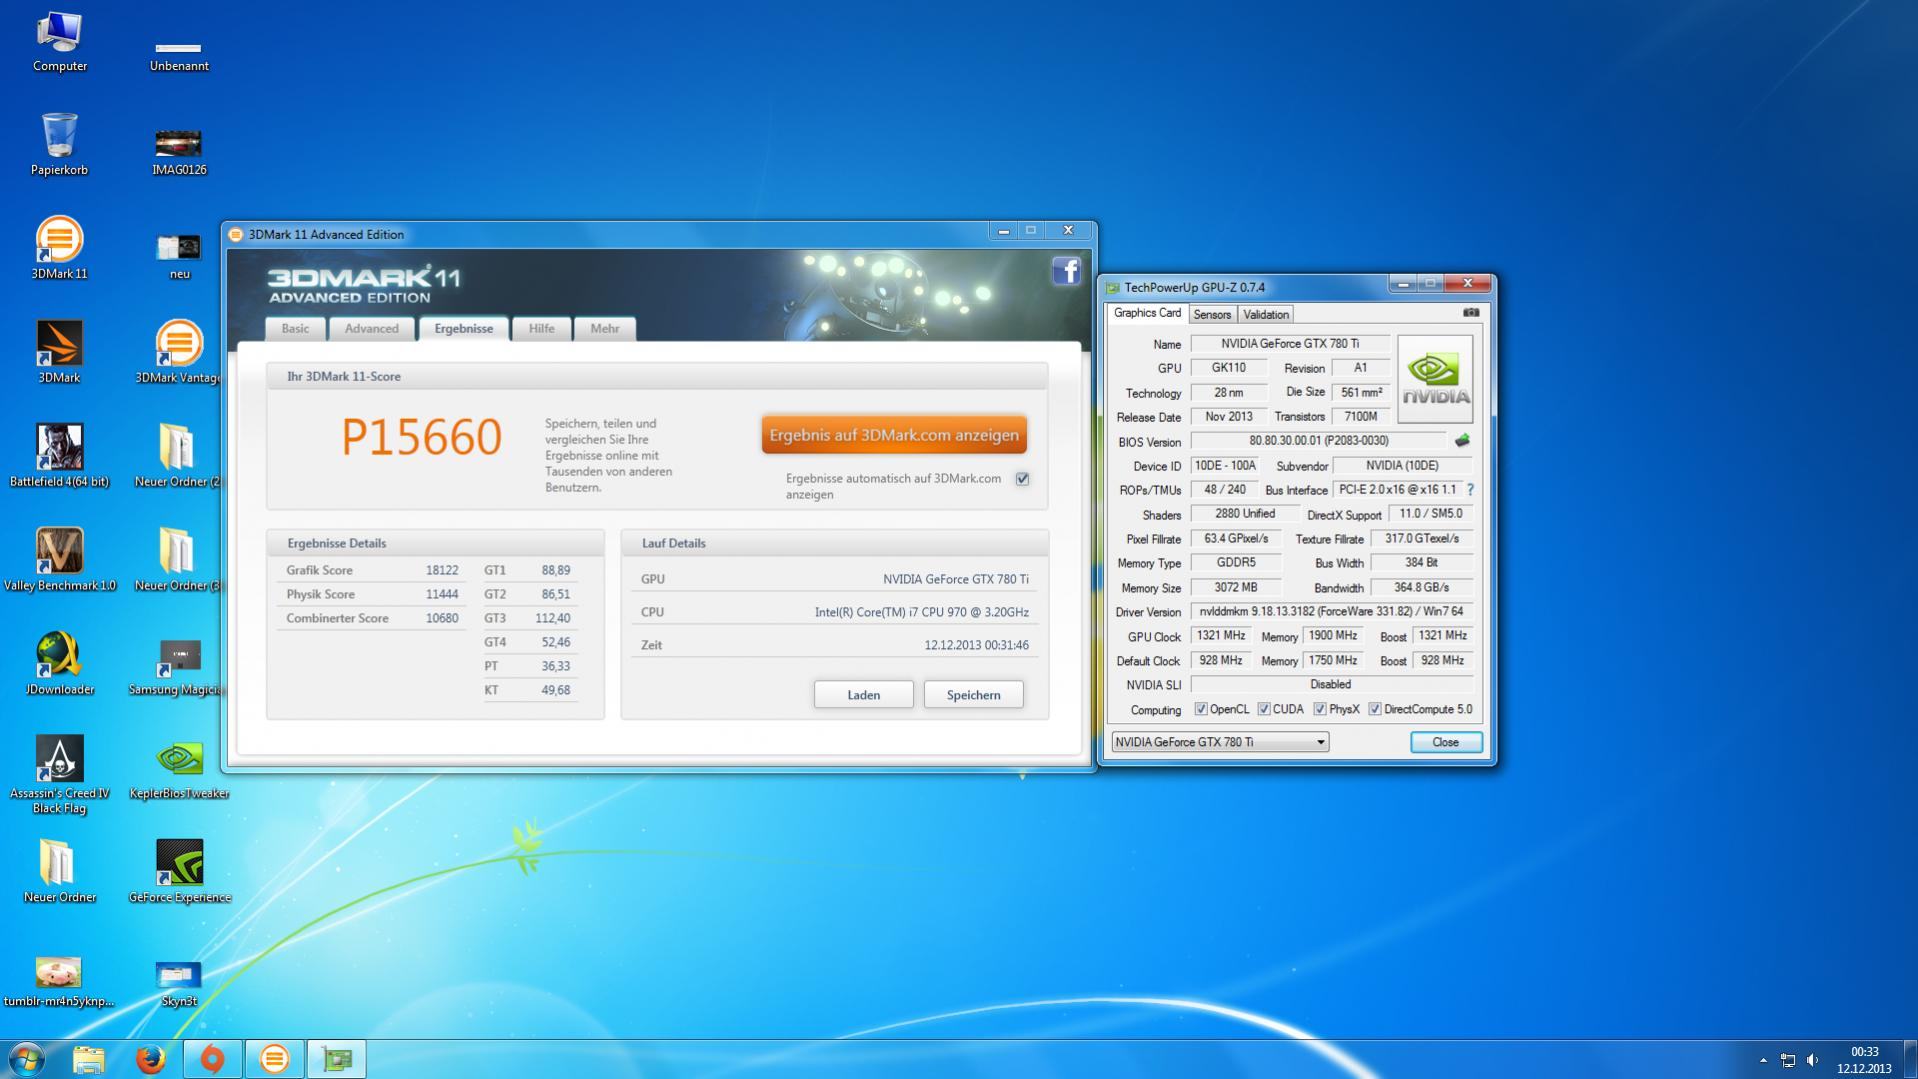
Task: Switch to the 3DMark 11 taskbar button
Action: click(x=274, y=1059)
